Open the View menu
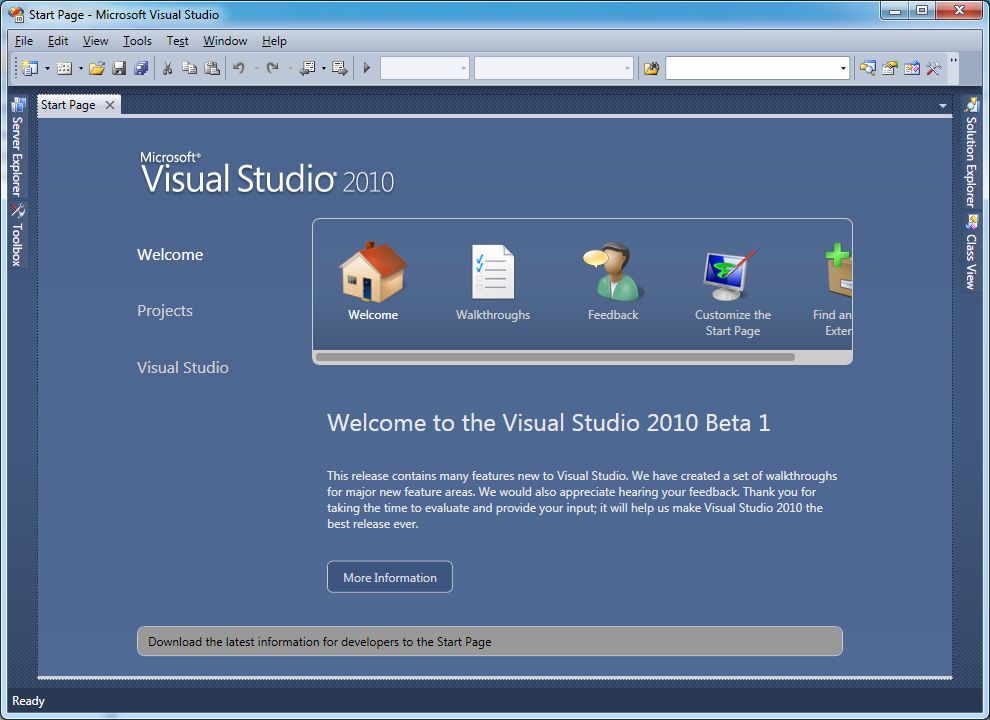Viewport: 990px width, 720px height. point(95,41)
